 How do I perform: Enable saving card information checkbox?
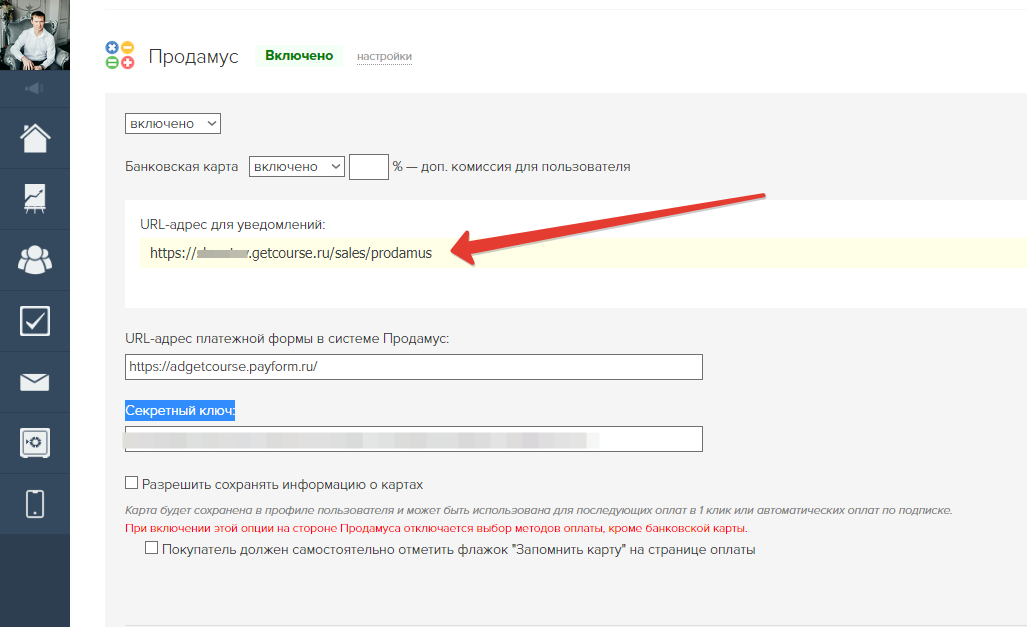click(x=132, y=484)
